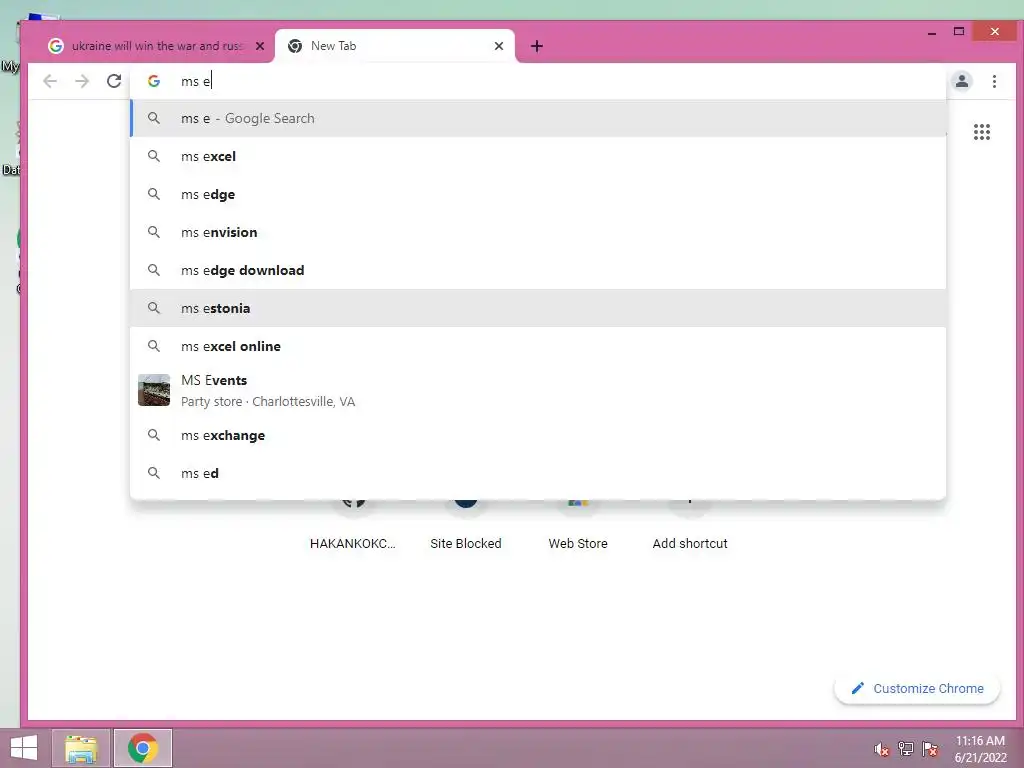Open the Chrome three-dot menu
Screen dimensions: 1024x768
pyautogui.click(x=994, y=81)
